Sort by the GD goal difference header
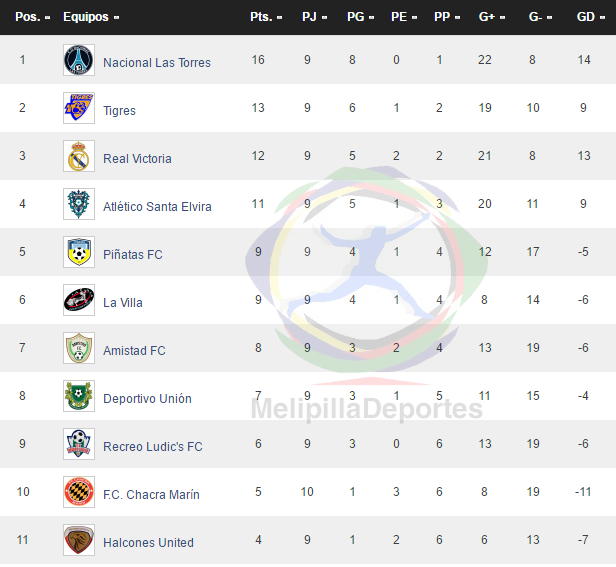The height and width of the screenshot is (567, 616). [x=590, y=17]
